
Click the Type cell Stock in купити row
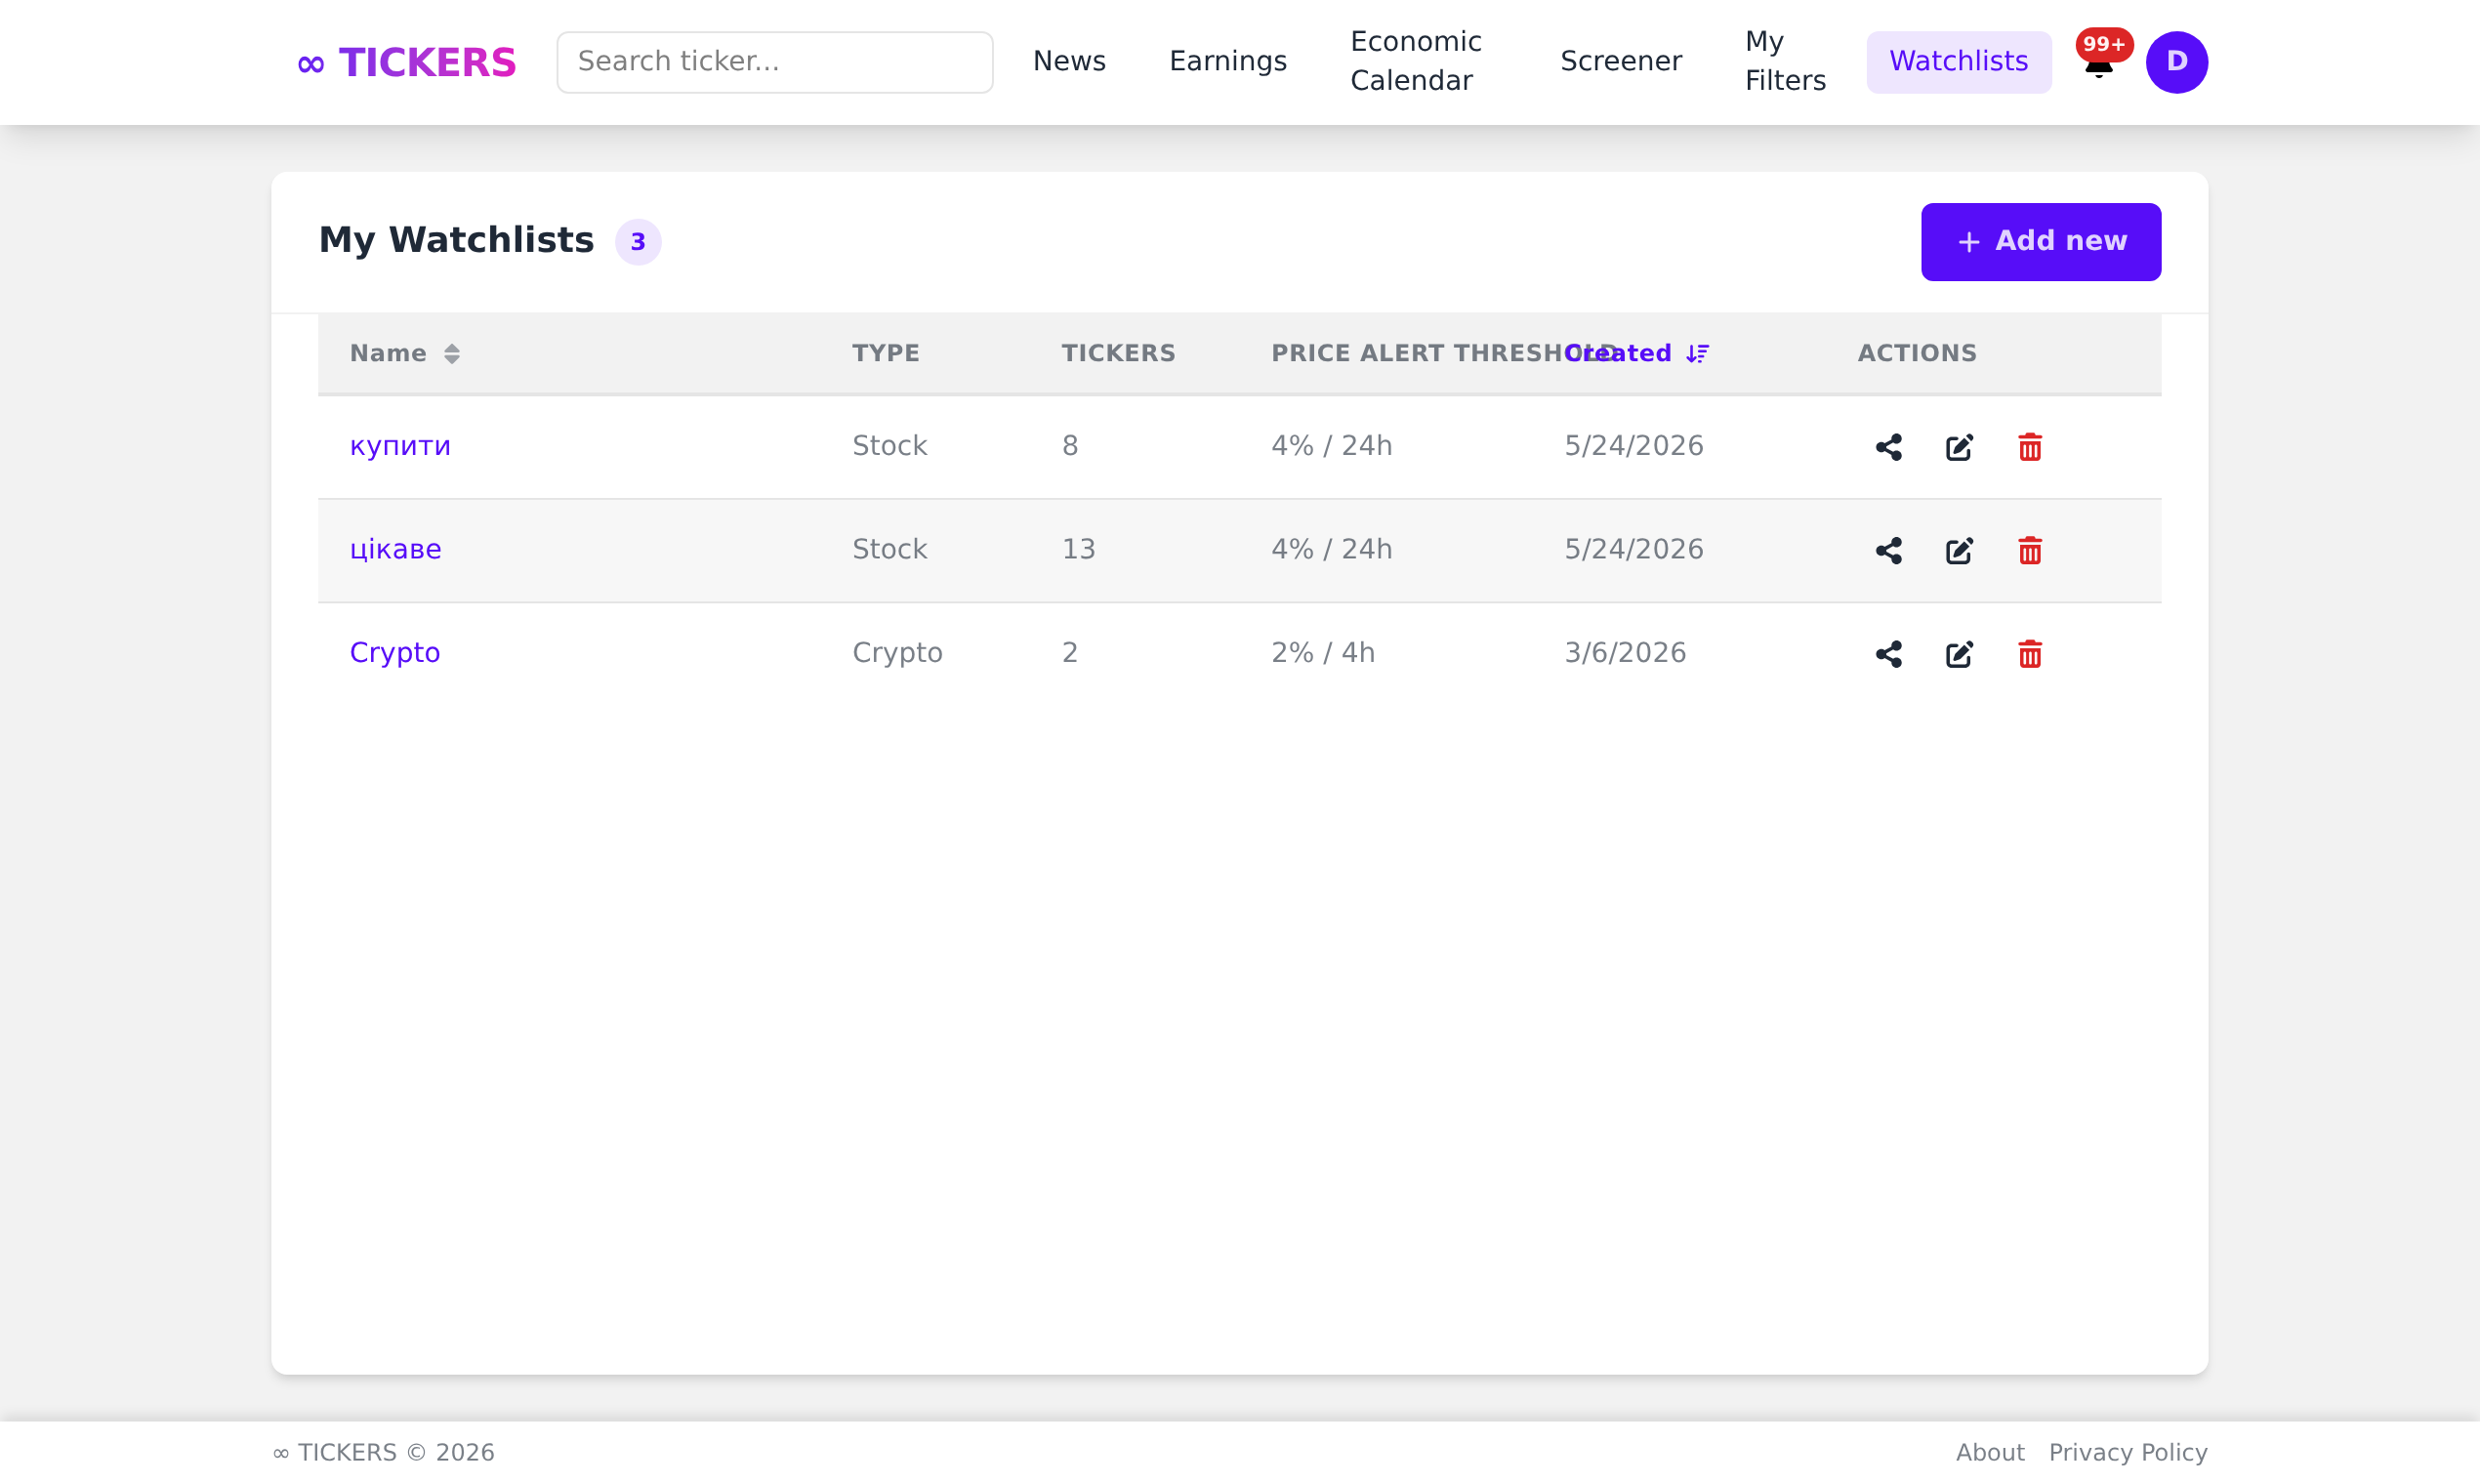[889, 446]
